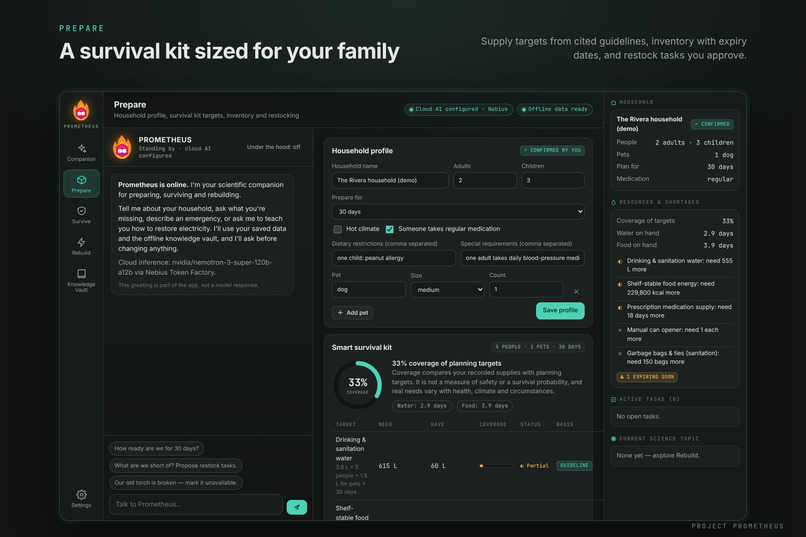Image resolution: width=806 pixels, height=537 pixels.
Task: Click the Active Tasks checklist icon
Action: click(613, 399)
